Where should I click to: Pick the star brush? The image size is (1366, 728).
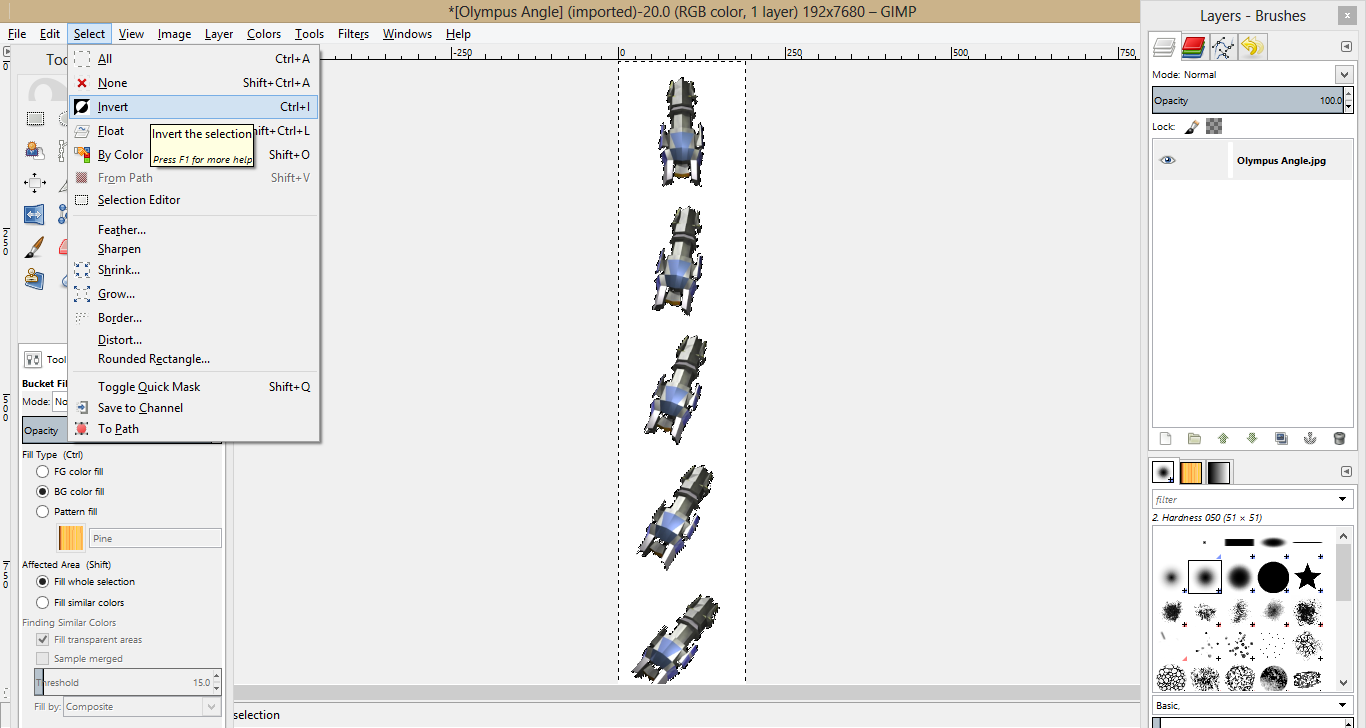coord(1307,576)
